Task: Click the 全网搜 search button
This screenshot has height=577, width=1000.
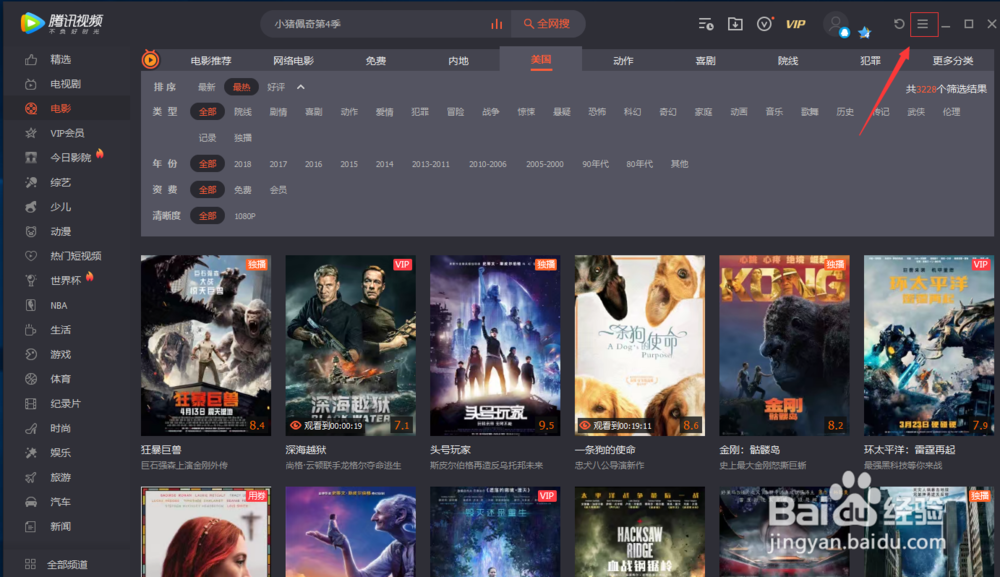Action: pos(548,24)
